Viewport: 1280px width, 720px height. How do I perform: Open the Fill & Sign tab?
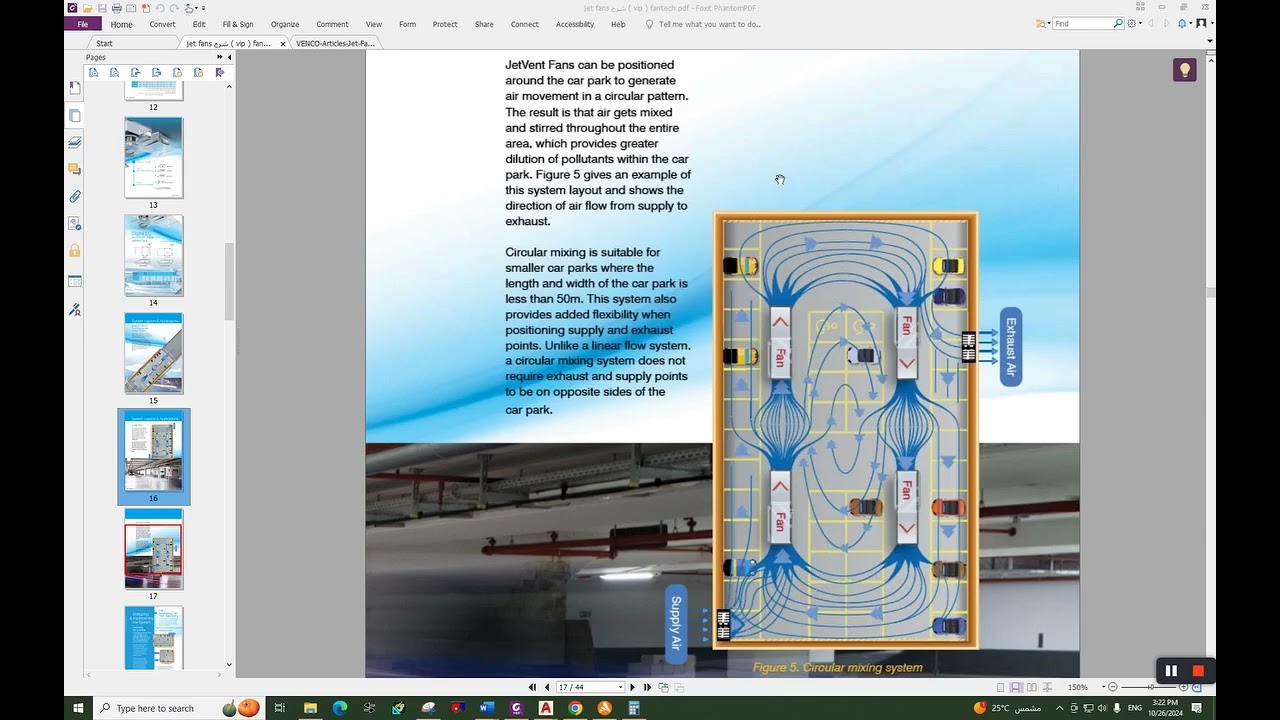pos(238,24)
